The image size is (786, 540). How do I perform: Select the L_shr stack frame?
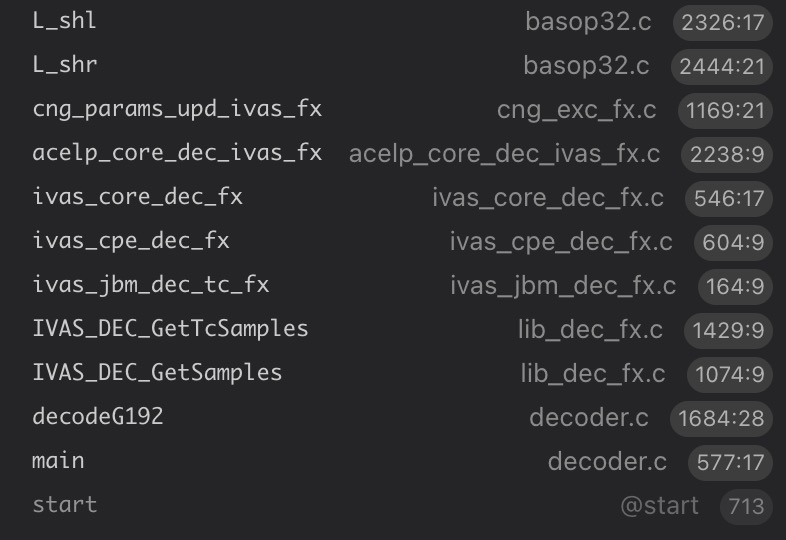click(65, 65)
